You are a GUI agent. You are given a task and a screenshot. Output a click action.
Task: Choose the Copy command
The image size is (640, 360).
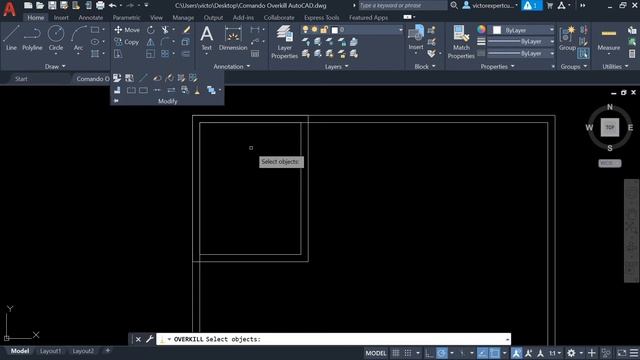click(x=127, y=42)
